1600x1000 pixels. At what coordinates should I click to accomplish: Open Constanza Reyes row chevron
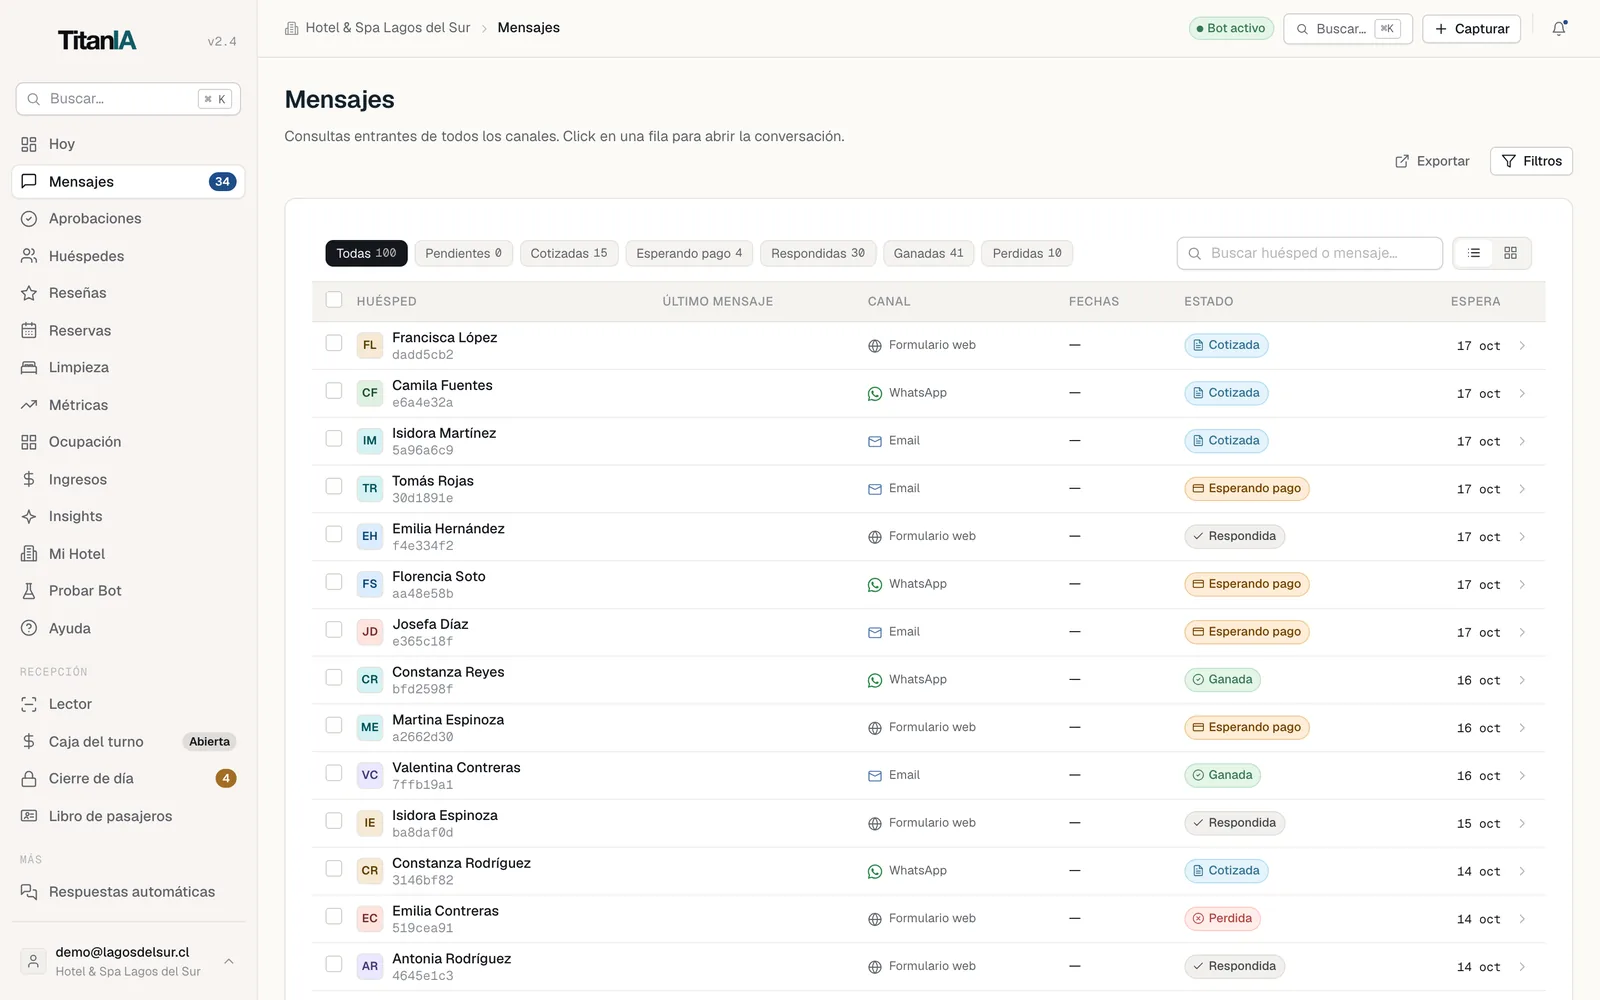coord(1522,680)
